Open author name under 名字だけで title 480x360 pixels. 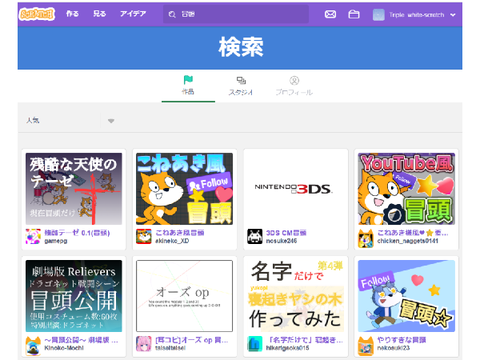click(287, 348)
